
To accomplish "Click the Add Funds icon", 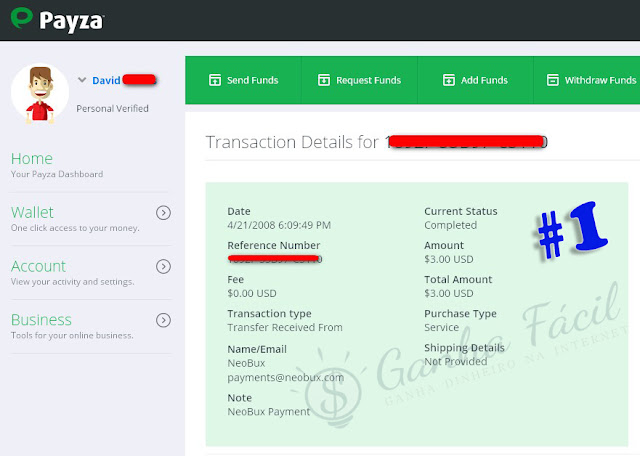I will (449, 80).
